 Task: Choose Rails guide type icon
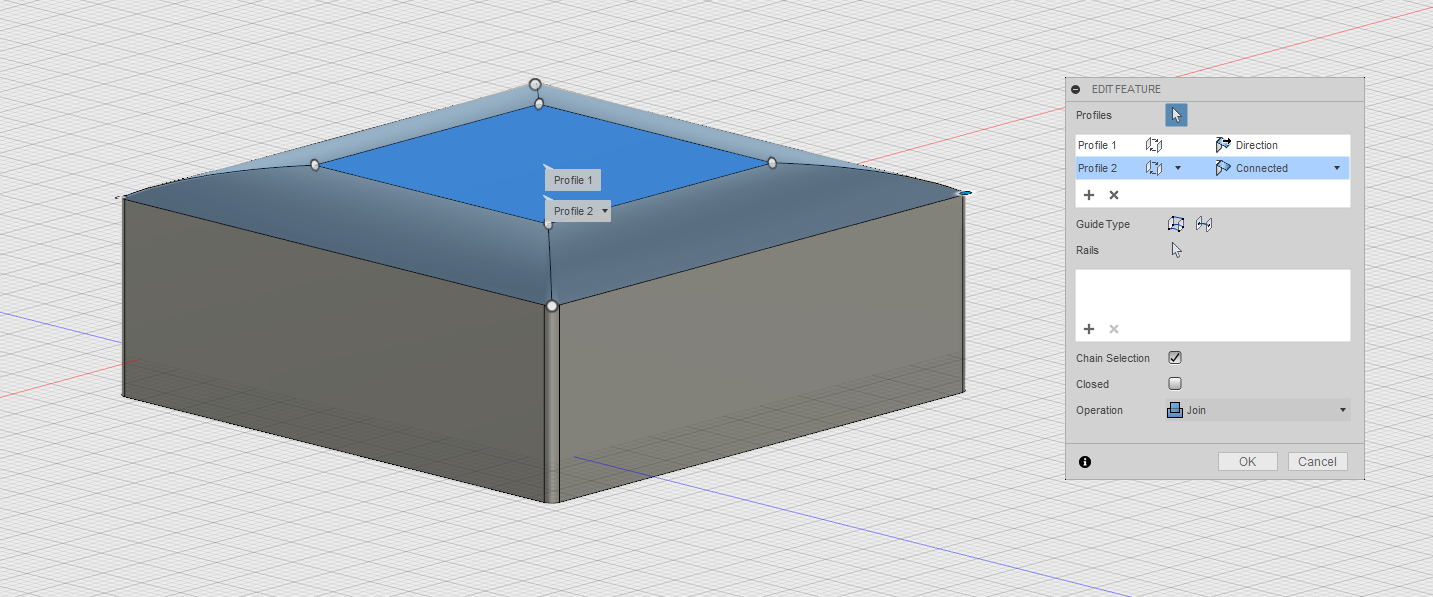click(x=1177, y=224)
